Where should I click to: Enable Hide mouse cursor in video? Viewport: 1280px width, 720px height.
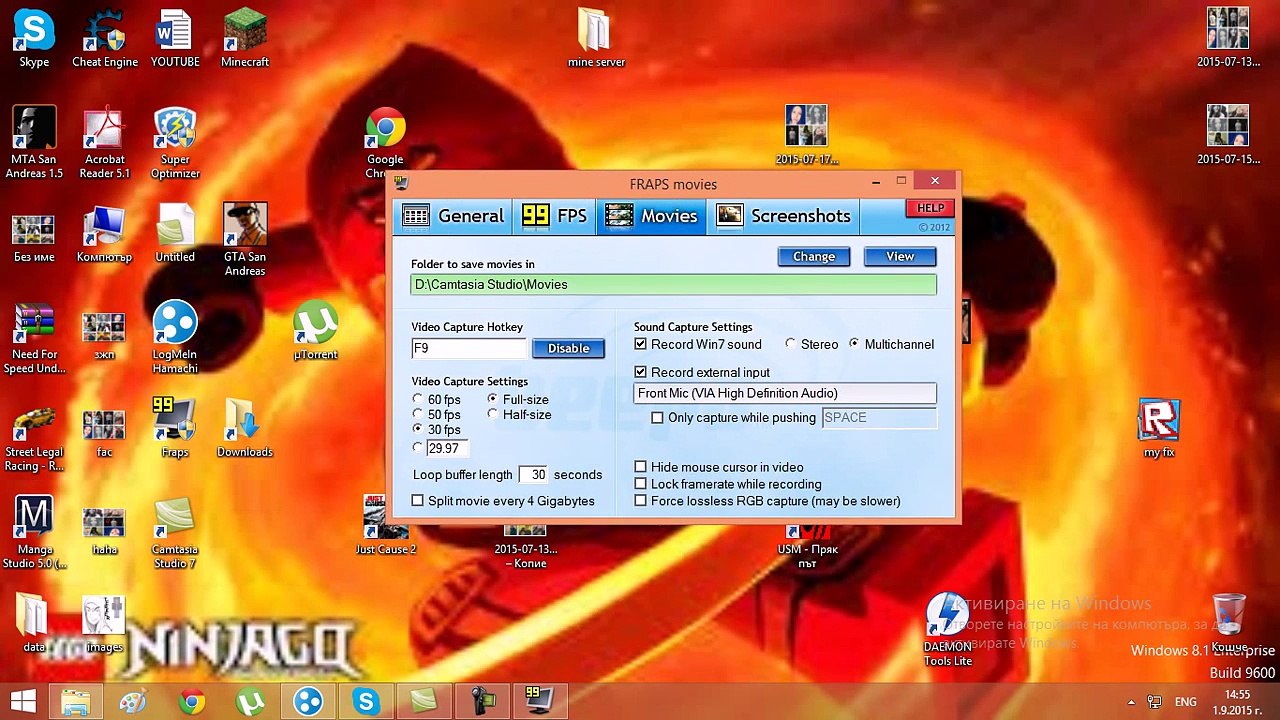pos(641,467)
